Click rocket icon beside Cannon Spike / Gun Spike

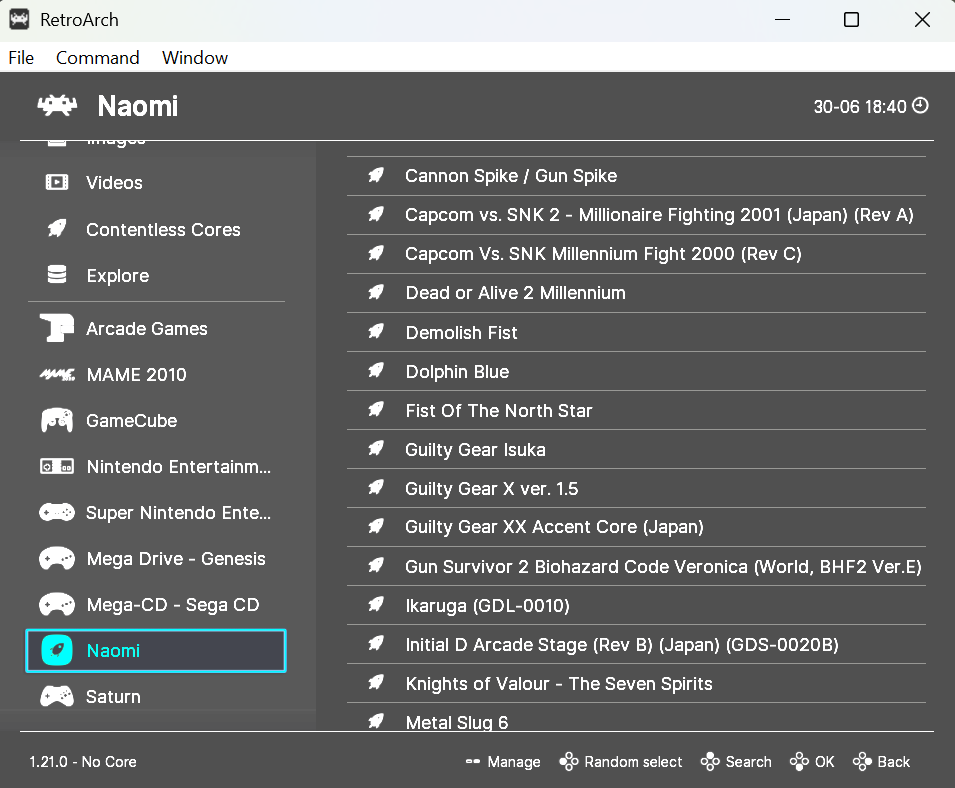click(376, 175)
